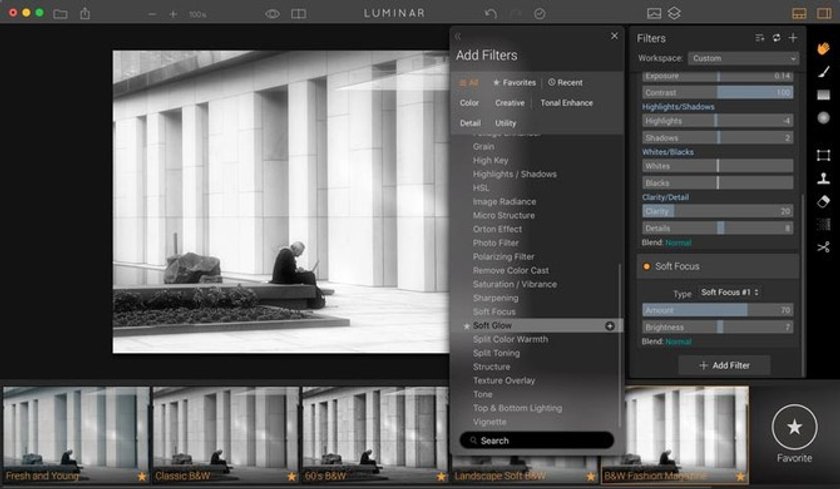Click the undo arrow icon
The height and width of the screenshot is (489, 840).
point(490,13)
